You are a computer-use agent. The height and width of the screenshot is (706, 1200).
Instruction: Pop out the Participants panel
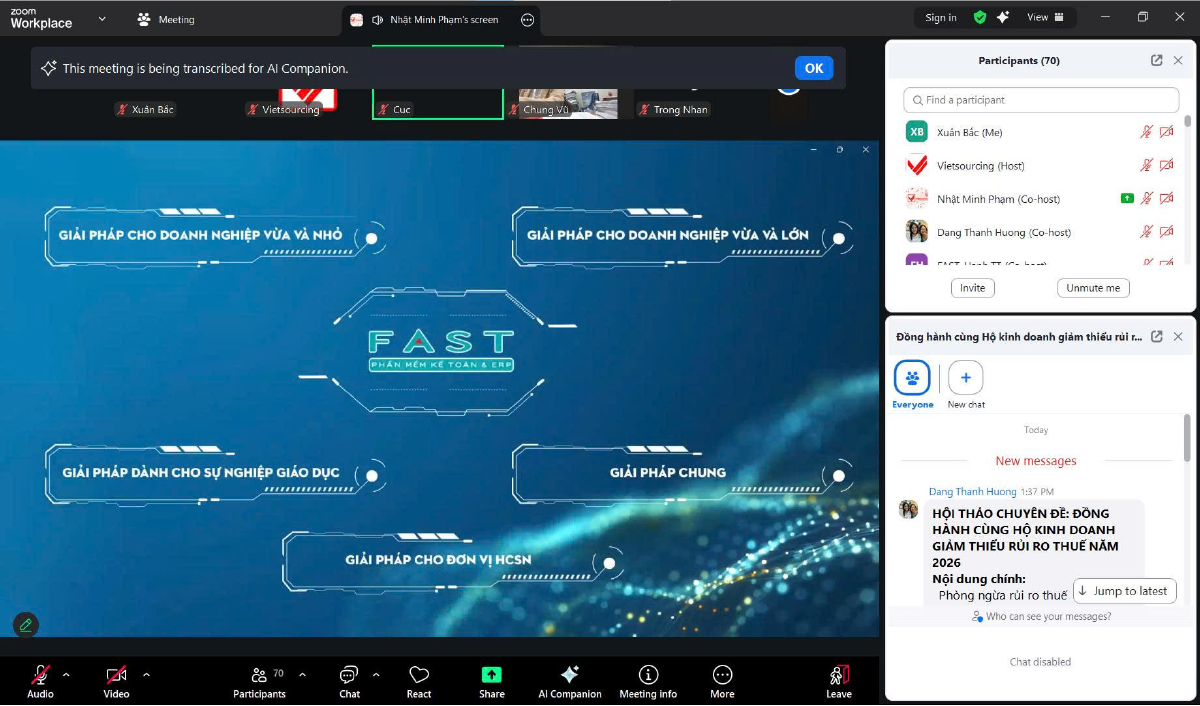(x=1156, y=61)
